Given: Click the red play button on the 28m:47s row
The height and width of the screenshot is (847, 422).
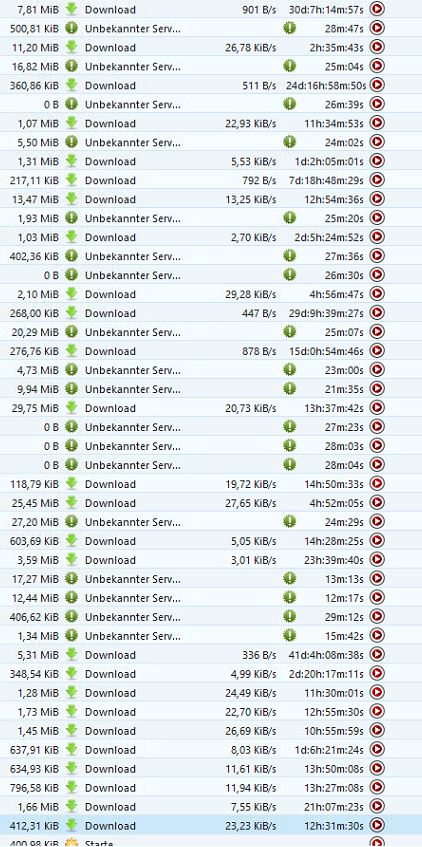Looking at the screenshot, I should point(377,28).
